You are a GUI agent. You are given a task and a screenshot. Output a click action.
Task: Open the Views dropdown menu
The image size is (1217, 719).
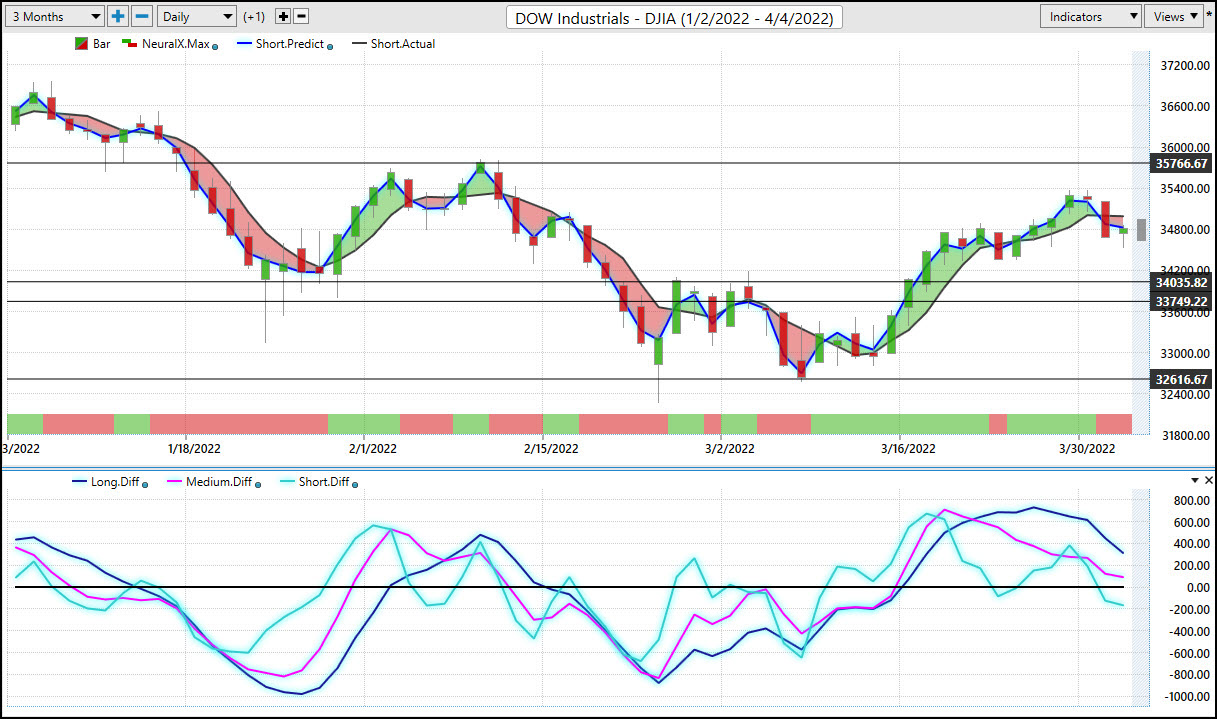pos(1173,16)
